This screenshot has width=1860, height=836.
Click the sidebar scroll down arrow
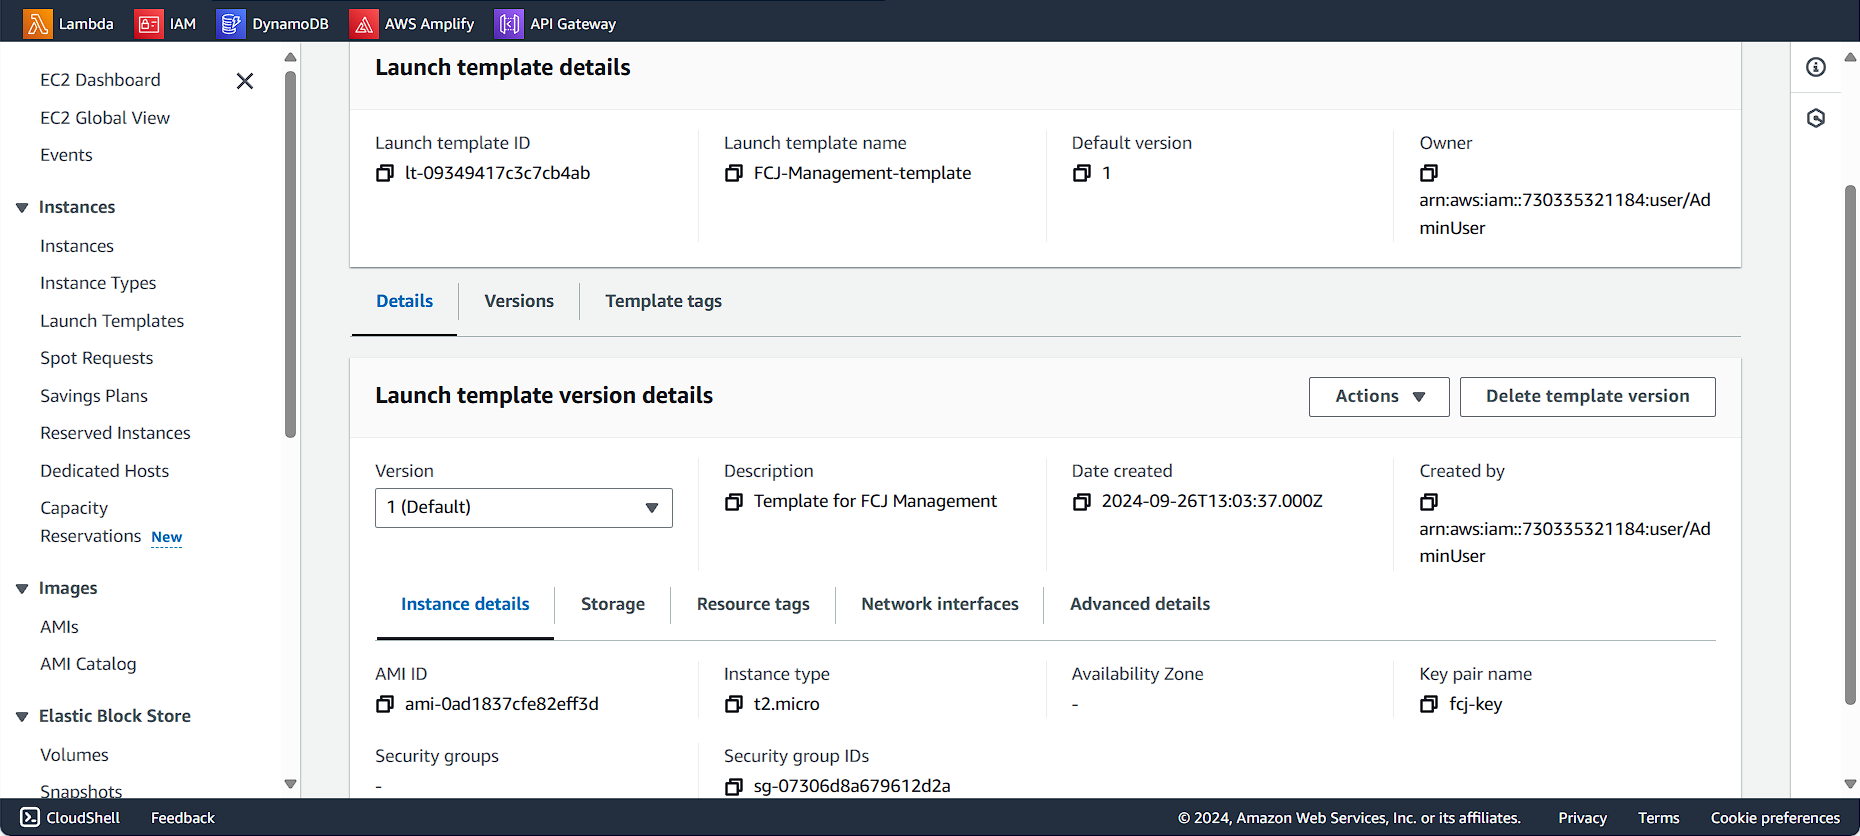[291, 784]
